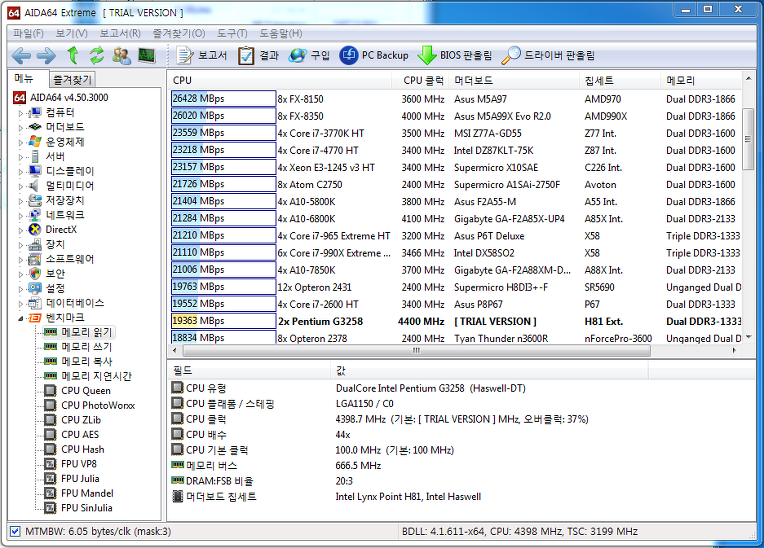Sort by the CPU 클럭 column header

[x=421, y=80]
